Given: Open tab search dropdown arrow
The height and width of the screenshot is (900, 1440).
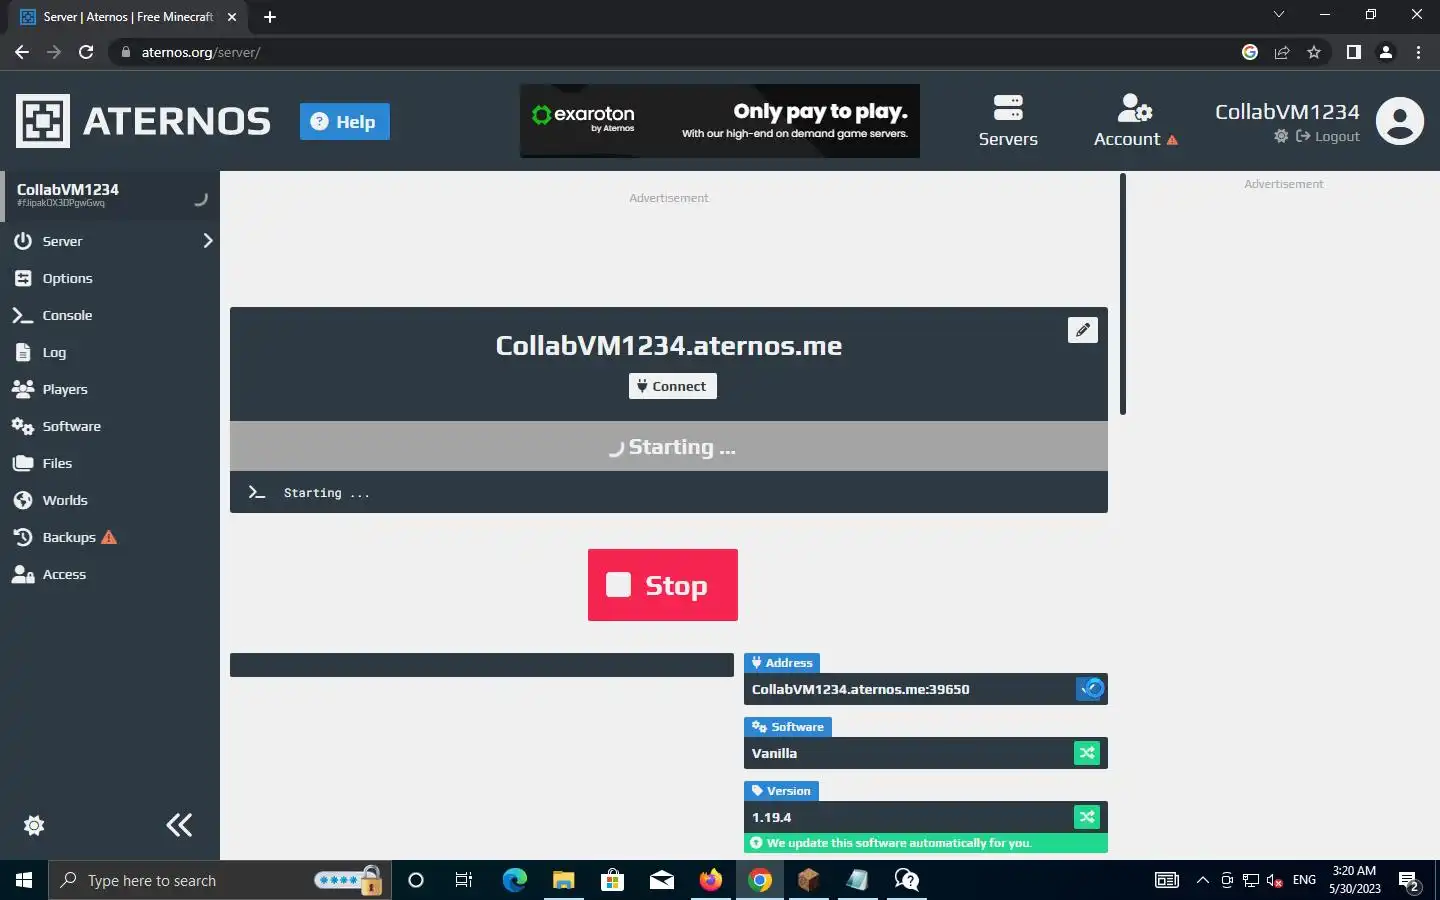Looking at the screenshot, I should point(1278,14).
